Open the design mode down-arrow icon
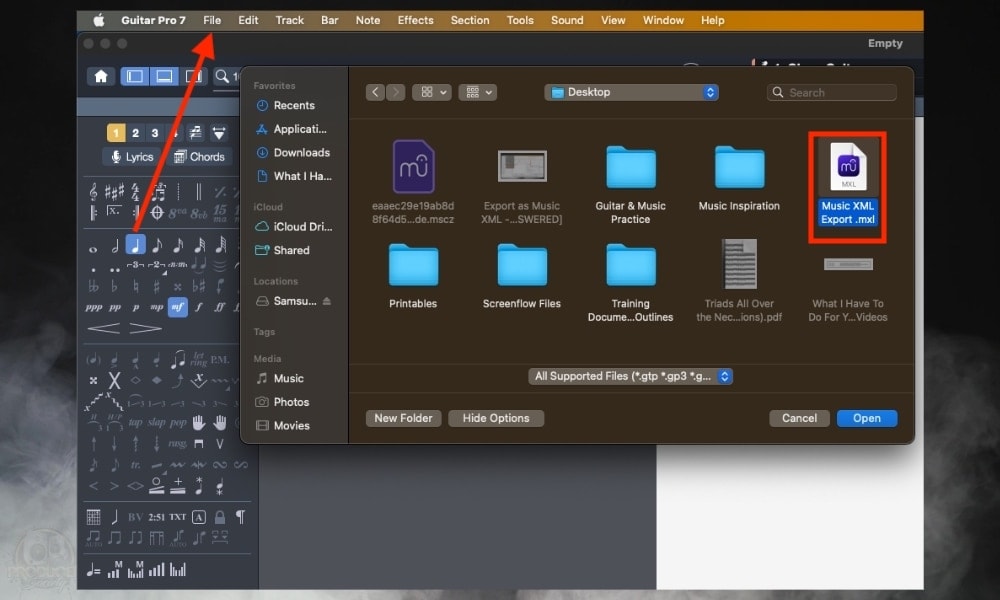 click(x=219, y=133)
